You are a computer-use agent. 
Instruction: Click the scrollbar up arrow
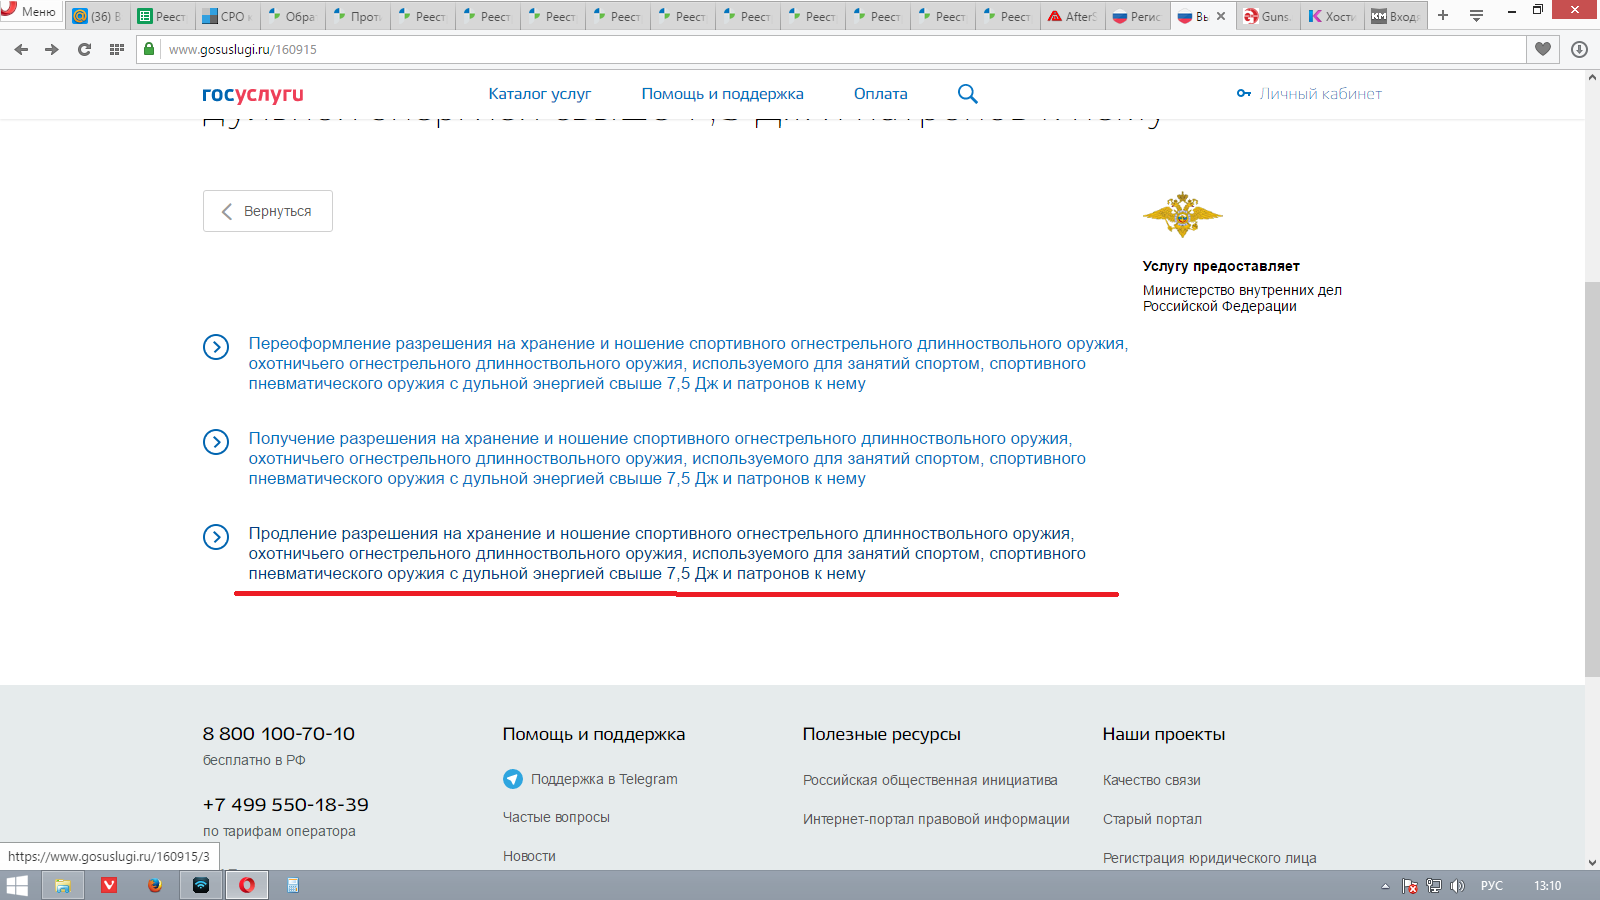click(x=1592, y=77)
